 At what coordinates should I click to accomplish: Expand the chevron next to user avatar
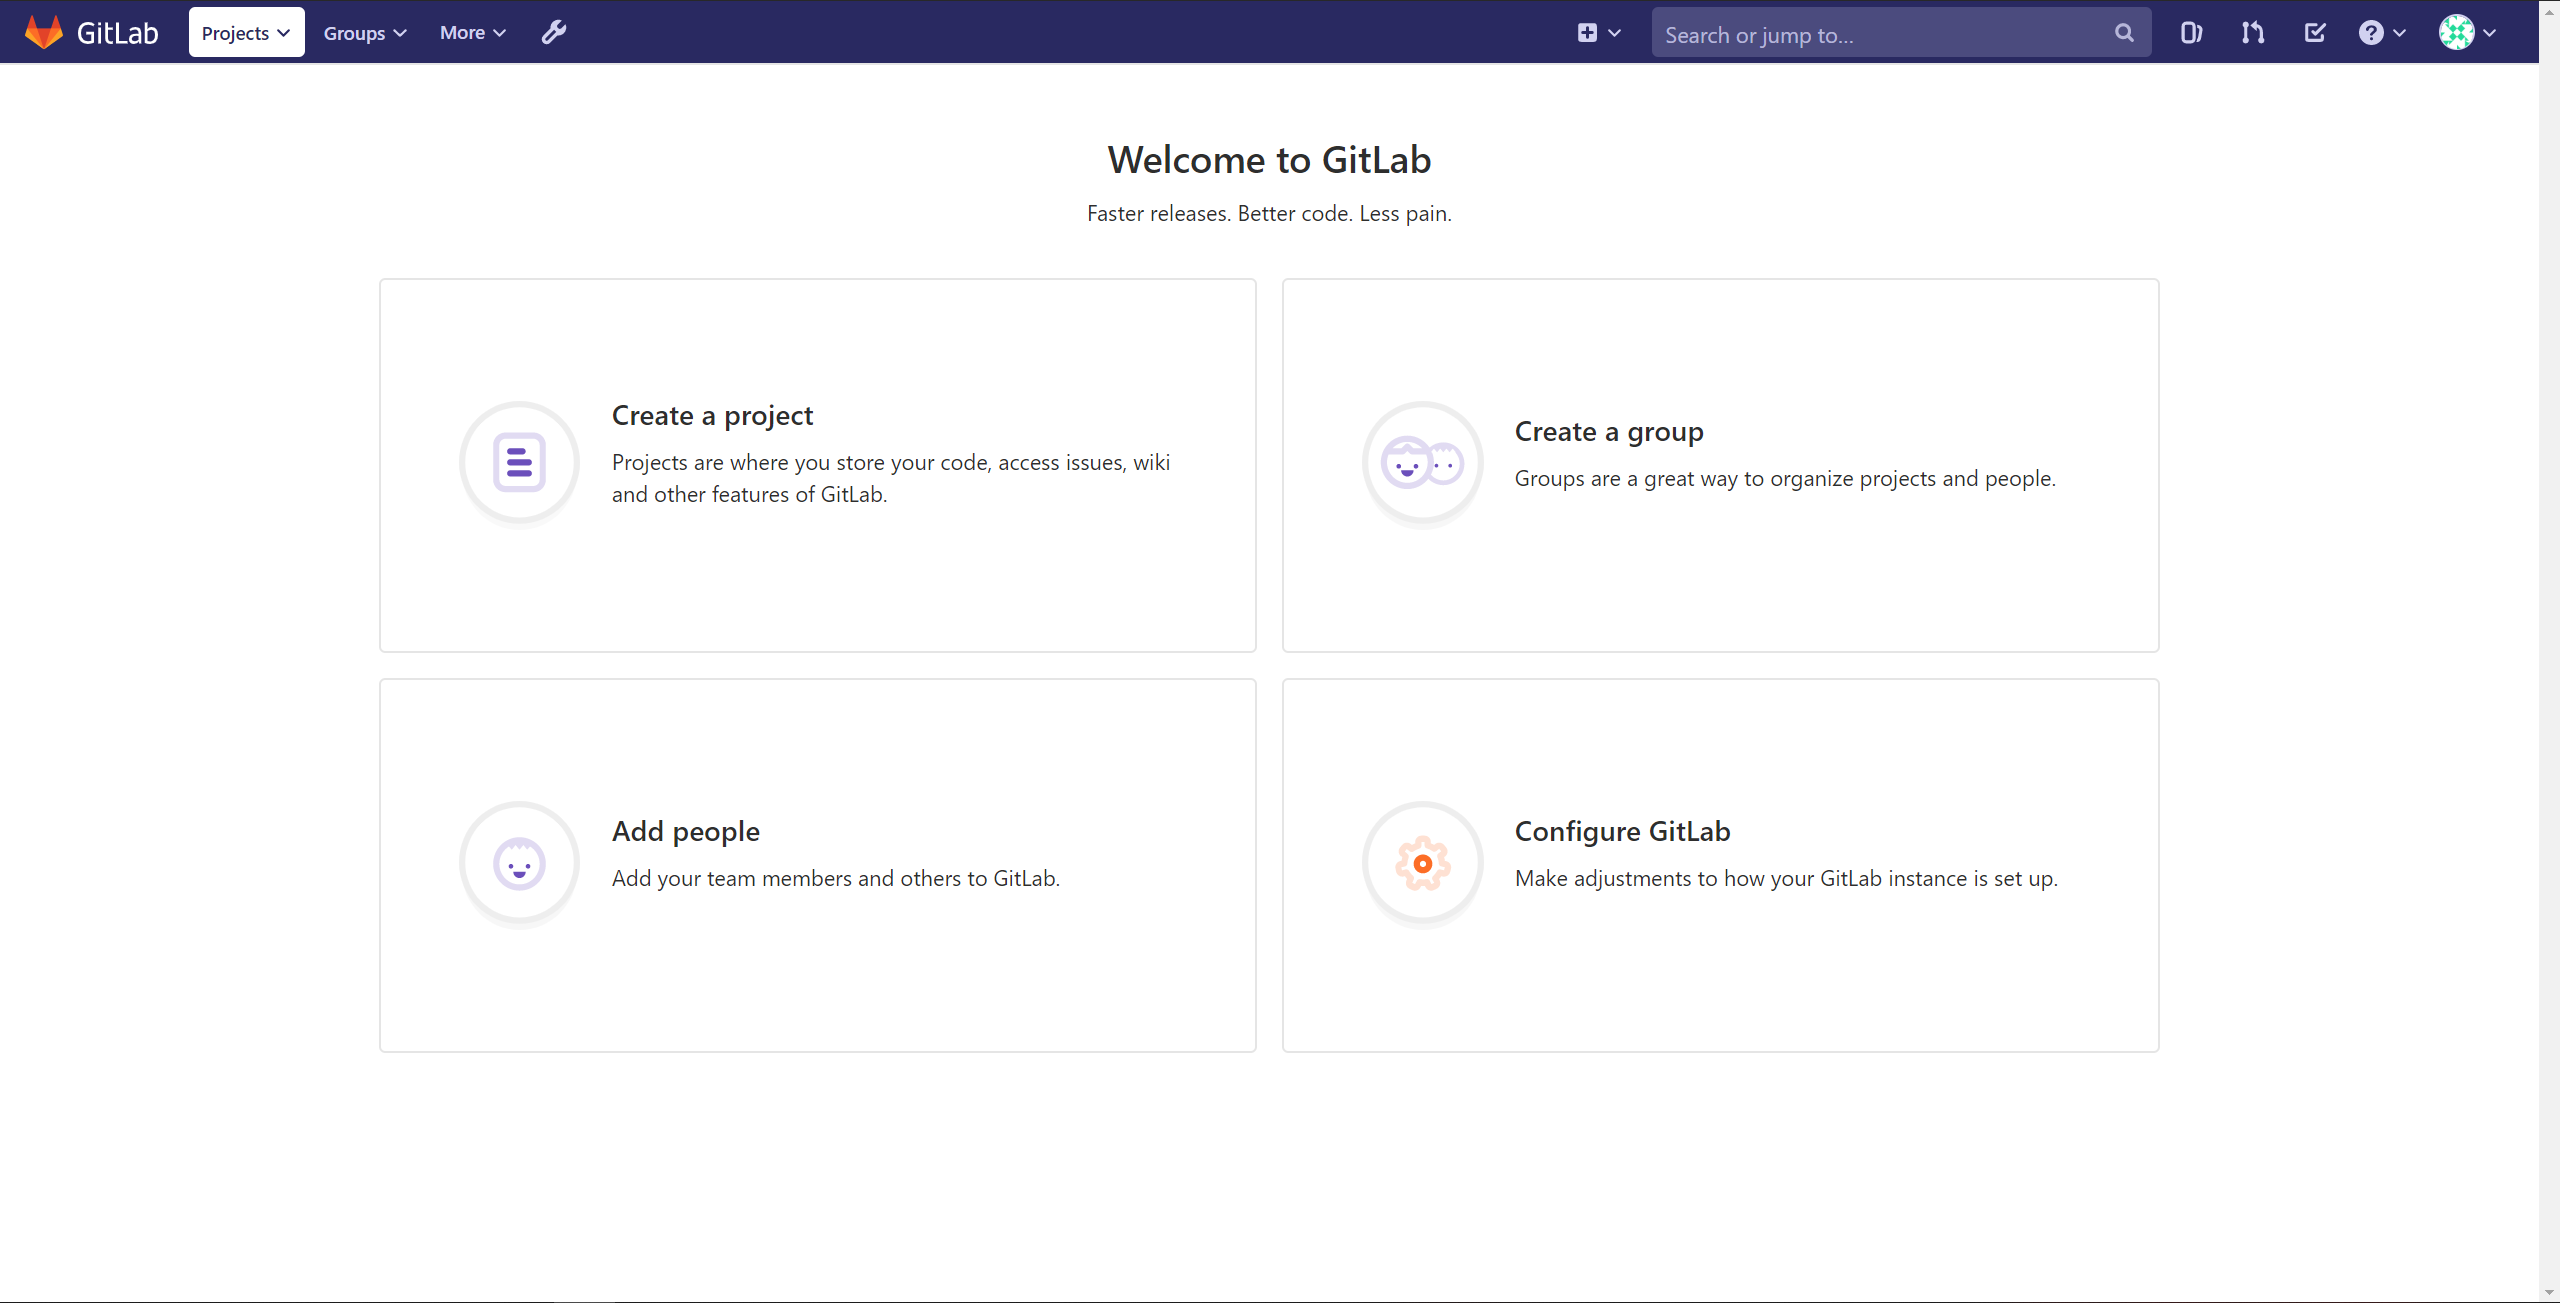[2490, 32]
